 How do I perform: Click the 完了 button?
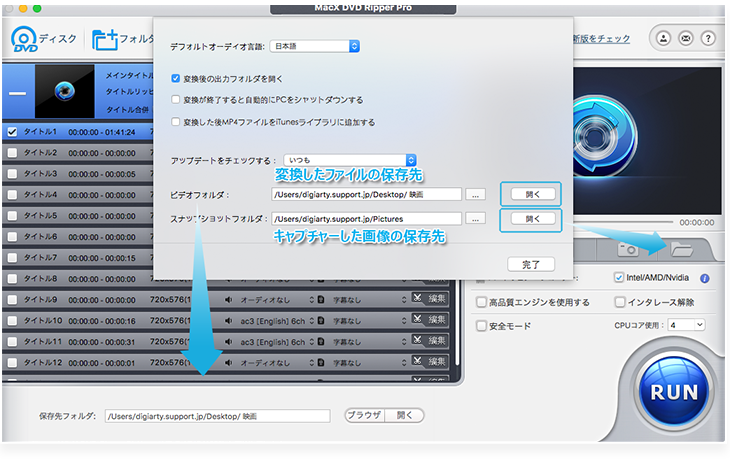pyautogui.click(x=531, y=264)
